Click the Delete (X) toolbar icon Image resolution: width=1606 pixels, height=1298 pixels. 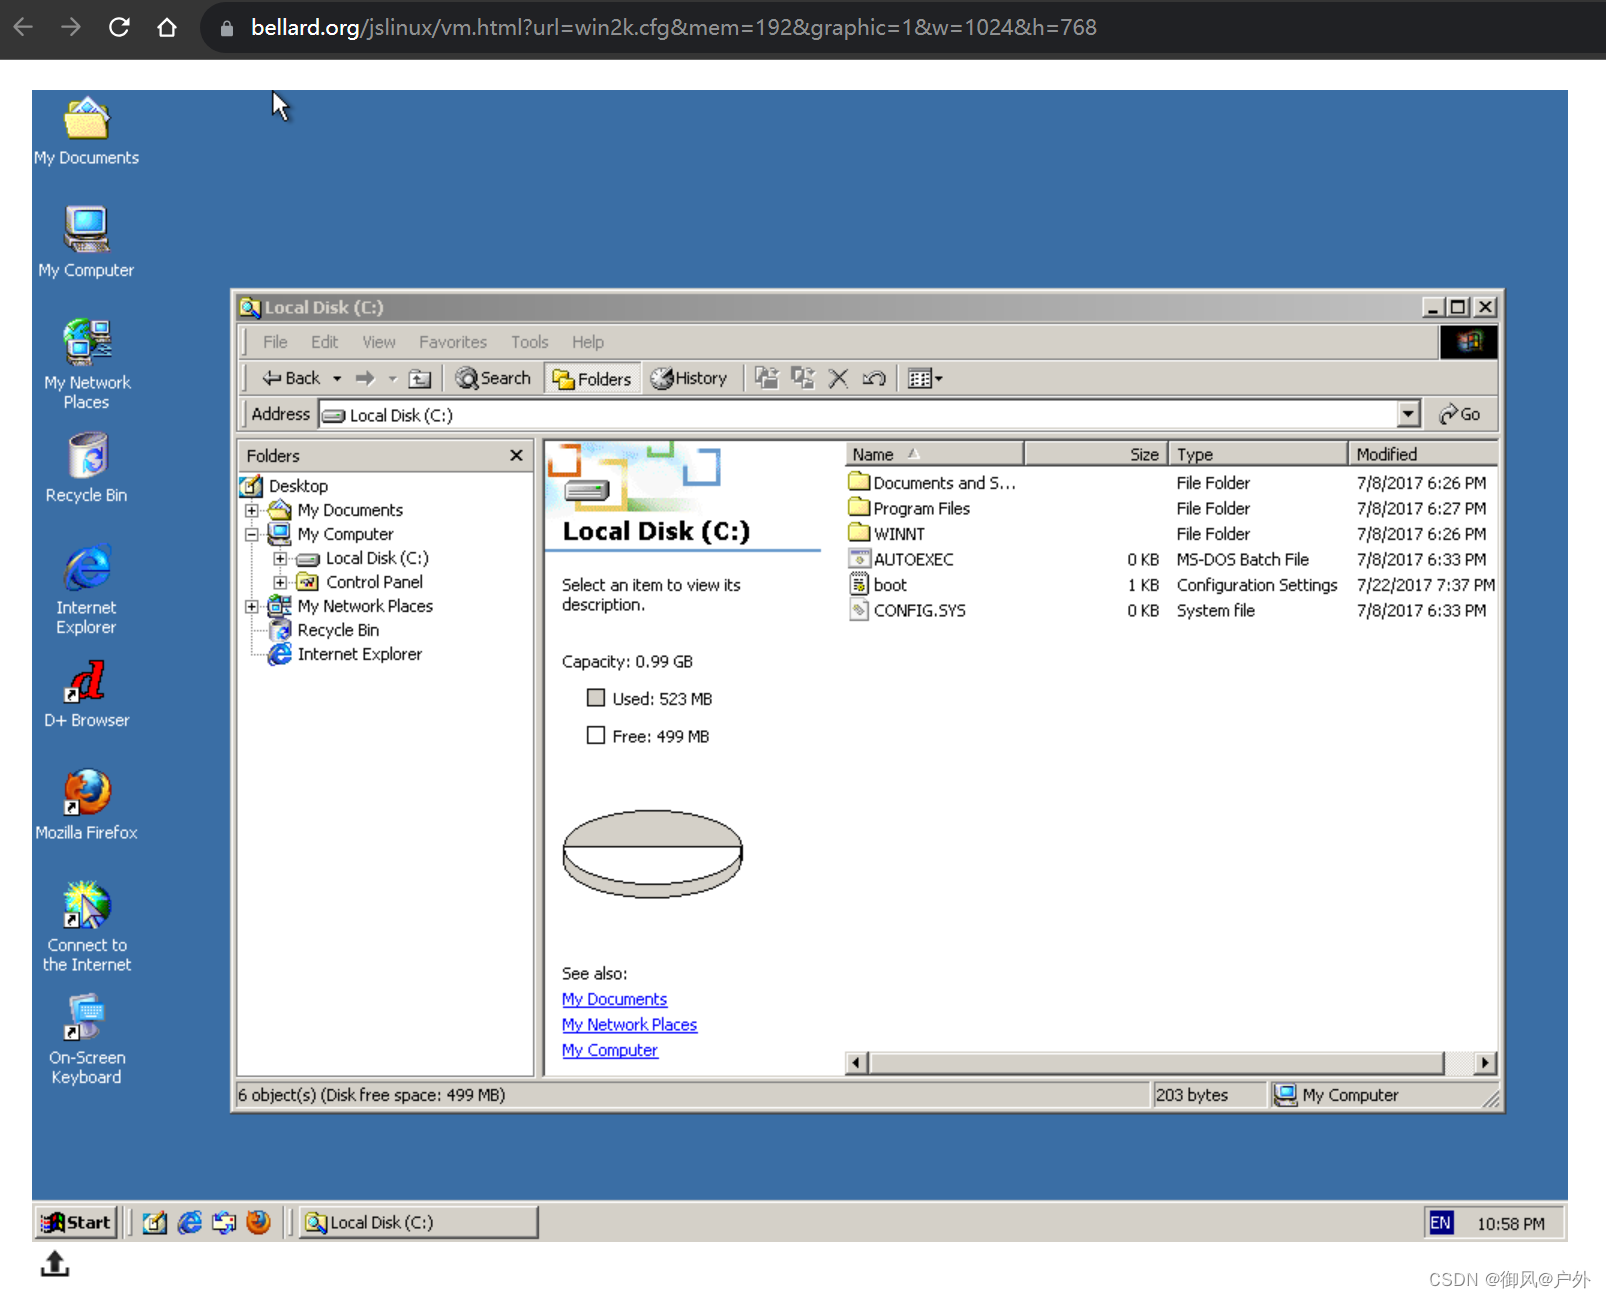tap(838, 378)
